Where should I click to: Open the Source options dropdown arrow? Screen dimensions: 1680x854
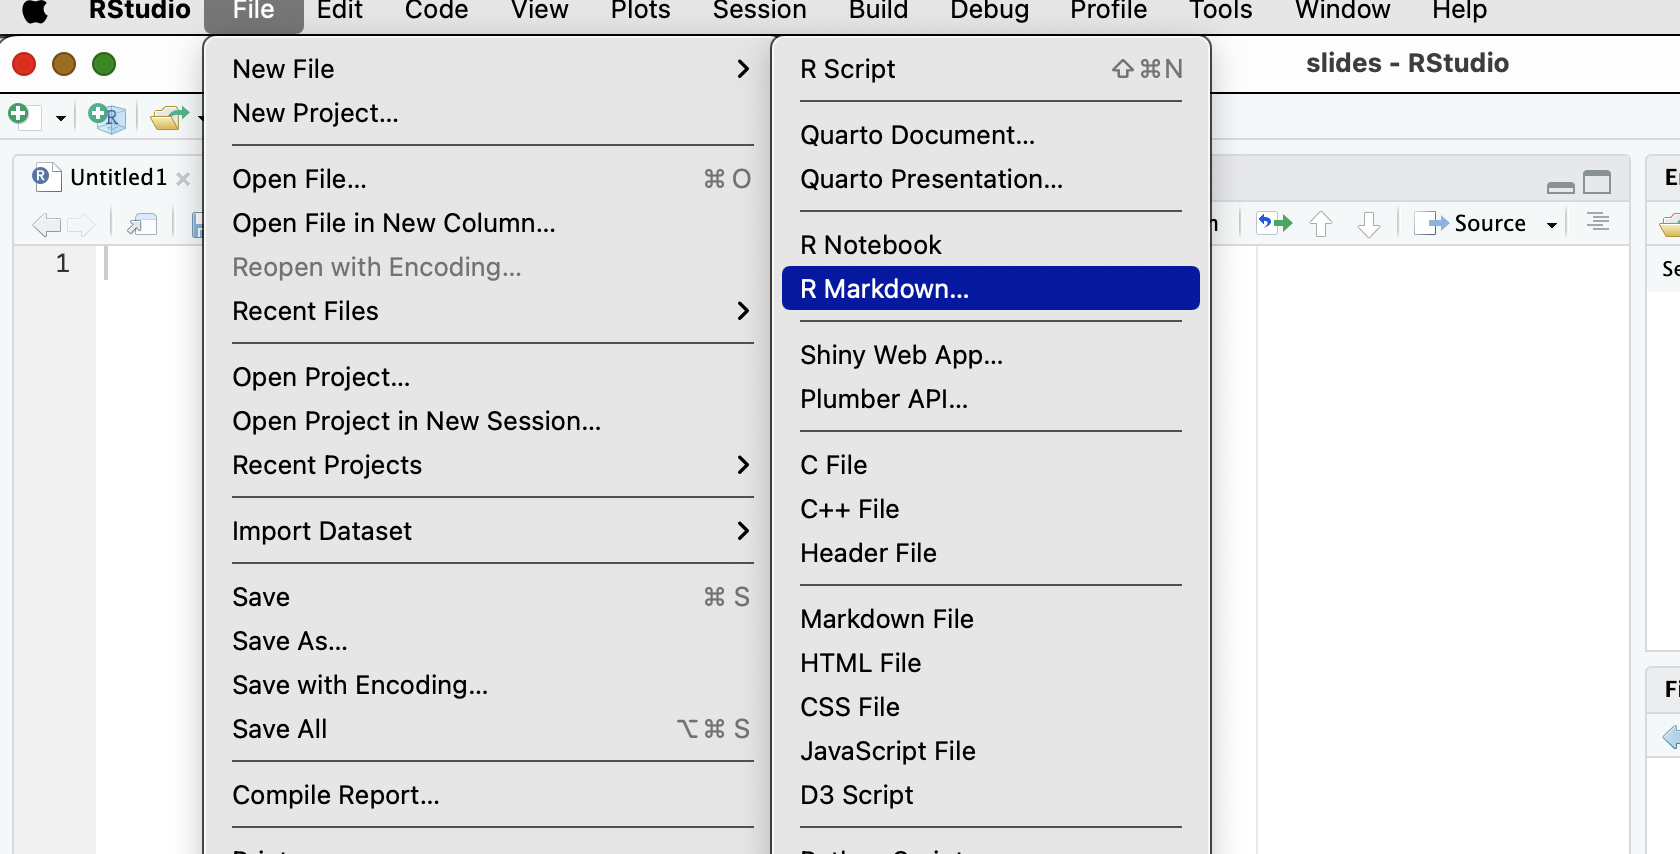point(1552,225)
